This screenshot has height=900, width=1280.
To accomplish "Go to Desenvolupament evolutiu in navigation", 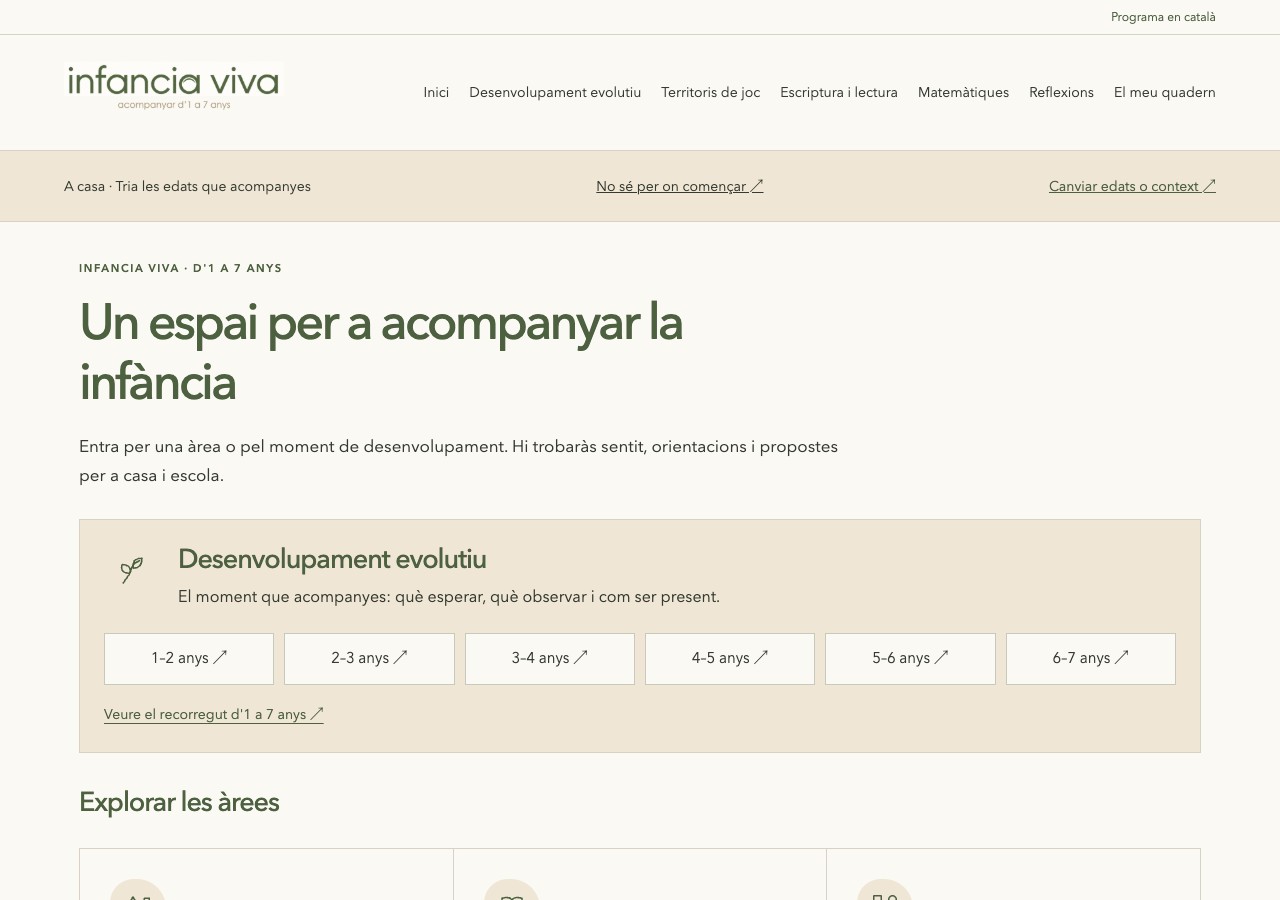I will coord(555,93).
